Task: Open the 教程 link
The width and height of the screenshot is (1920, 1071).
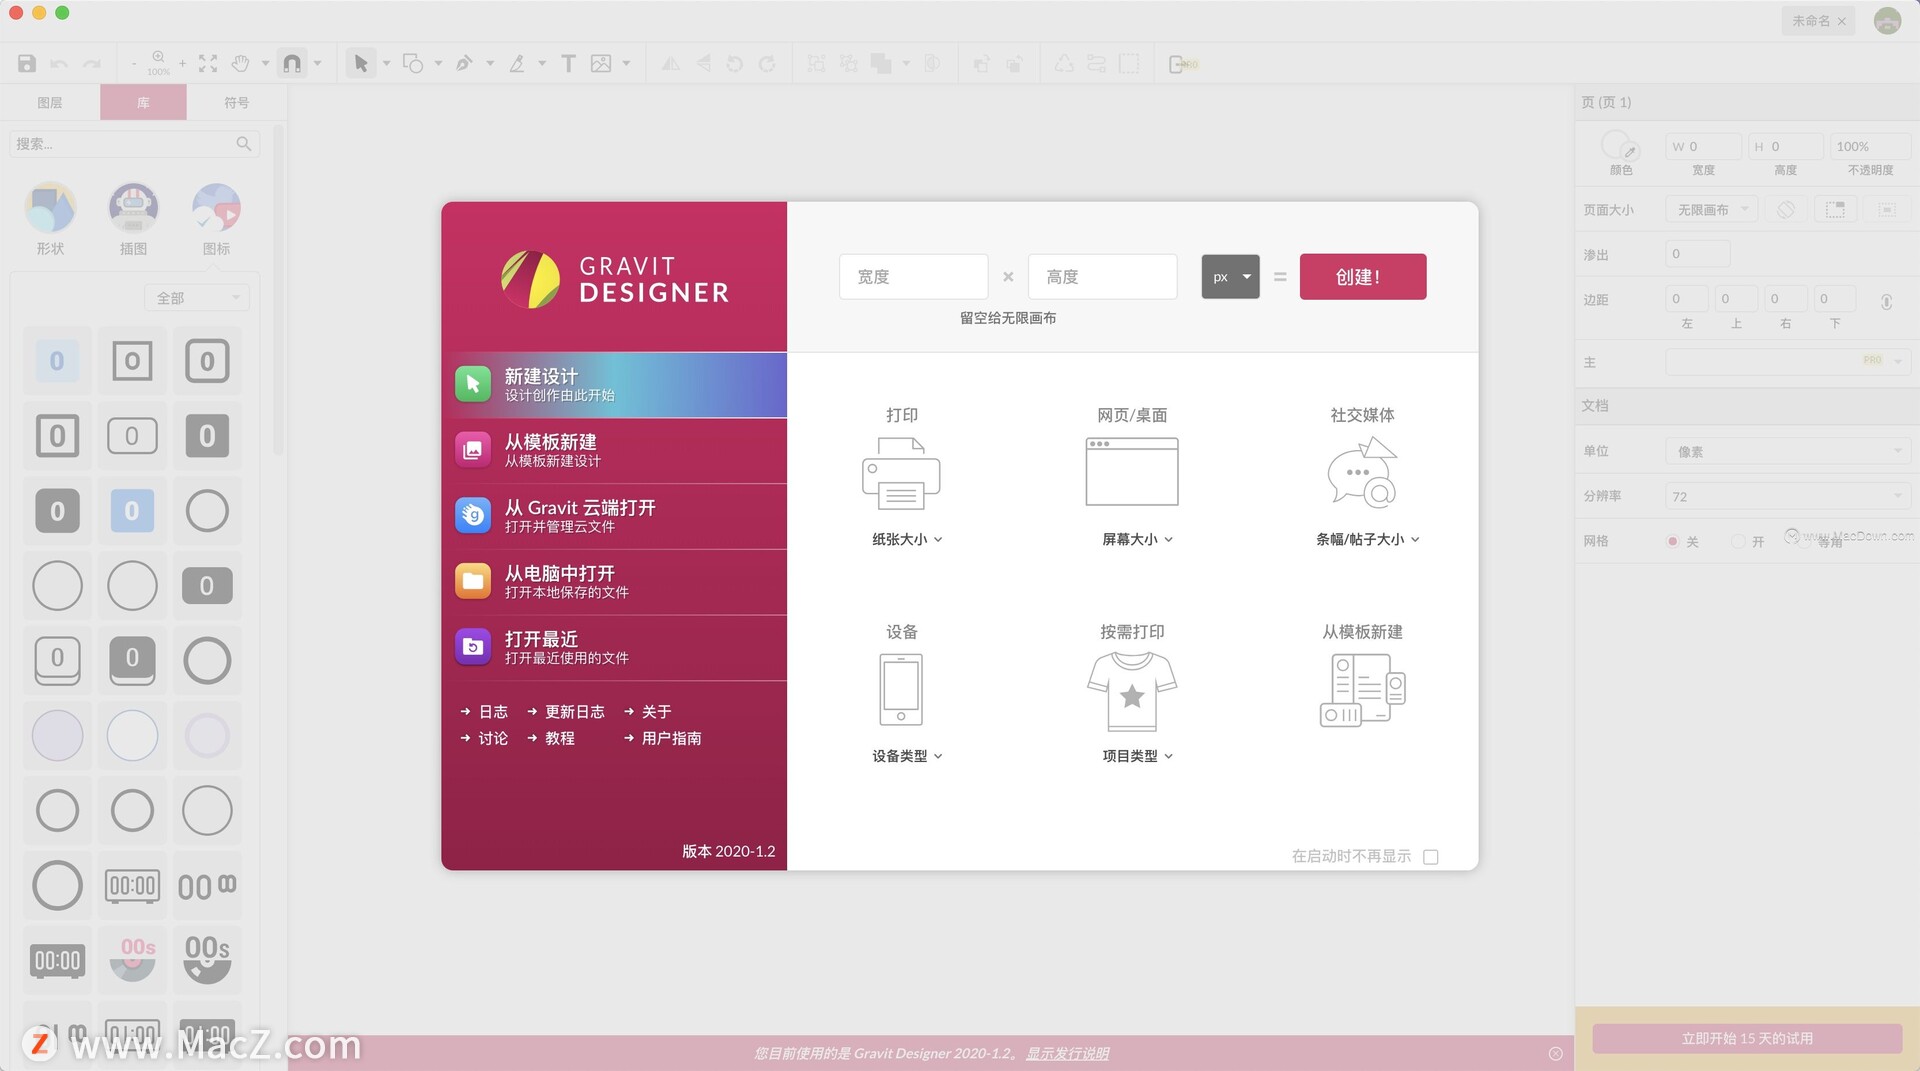Action: 559,738
